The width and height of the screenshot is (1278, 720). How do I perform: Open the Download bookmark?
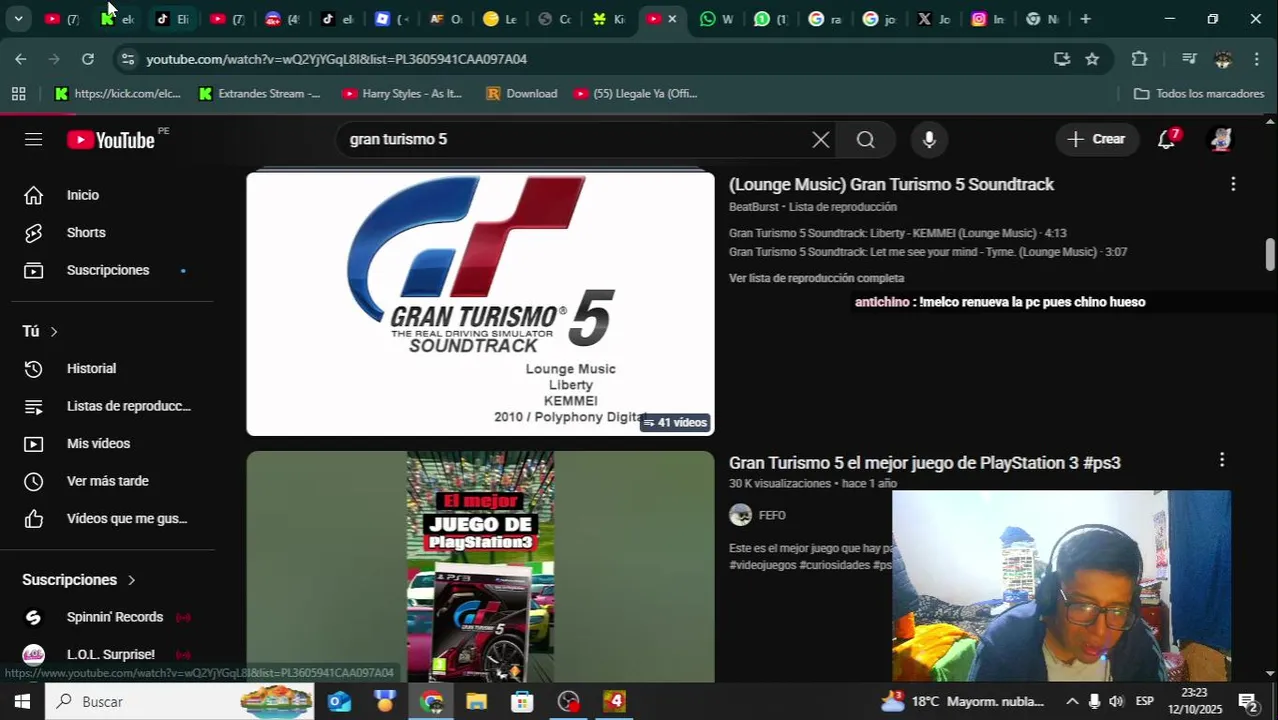(x=522, y=94)
